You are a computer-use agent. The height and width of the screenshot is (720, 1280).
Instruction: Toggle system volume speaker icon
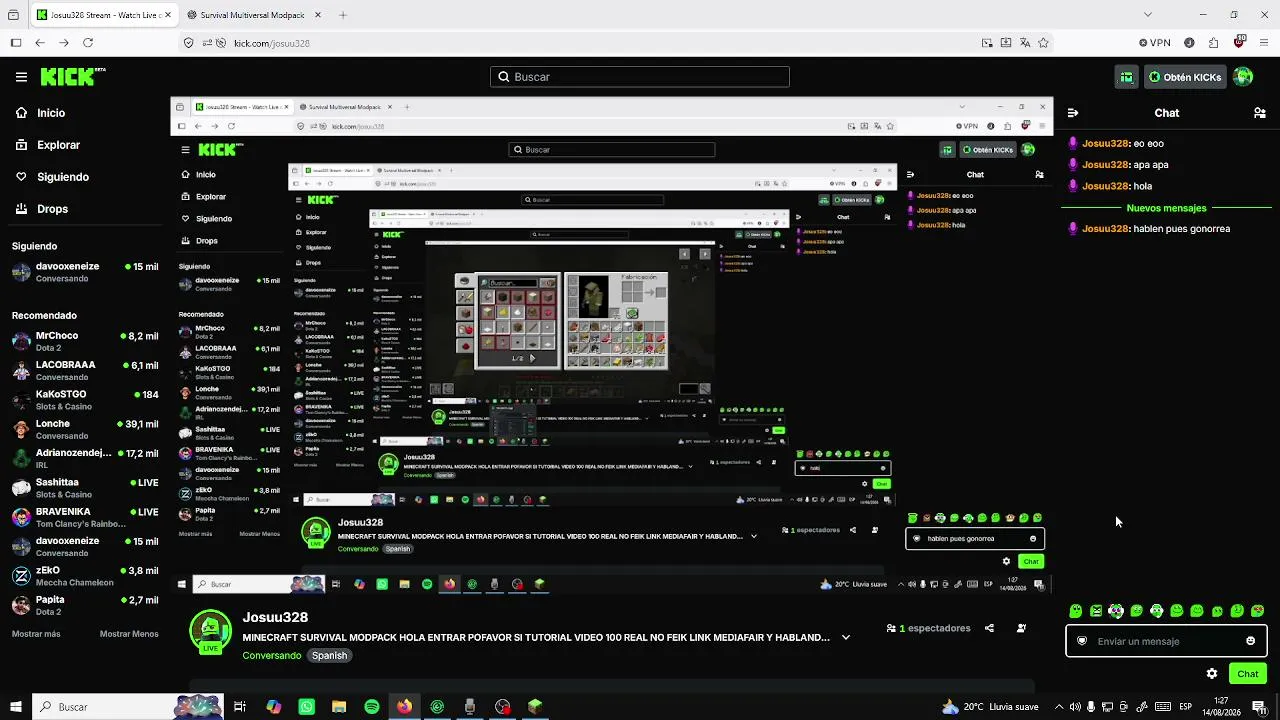coord(1075,707)
